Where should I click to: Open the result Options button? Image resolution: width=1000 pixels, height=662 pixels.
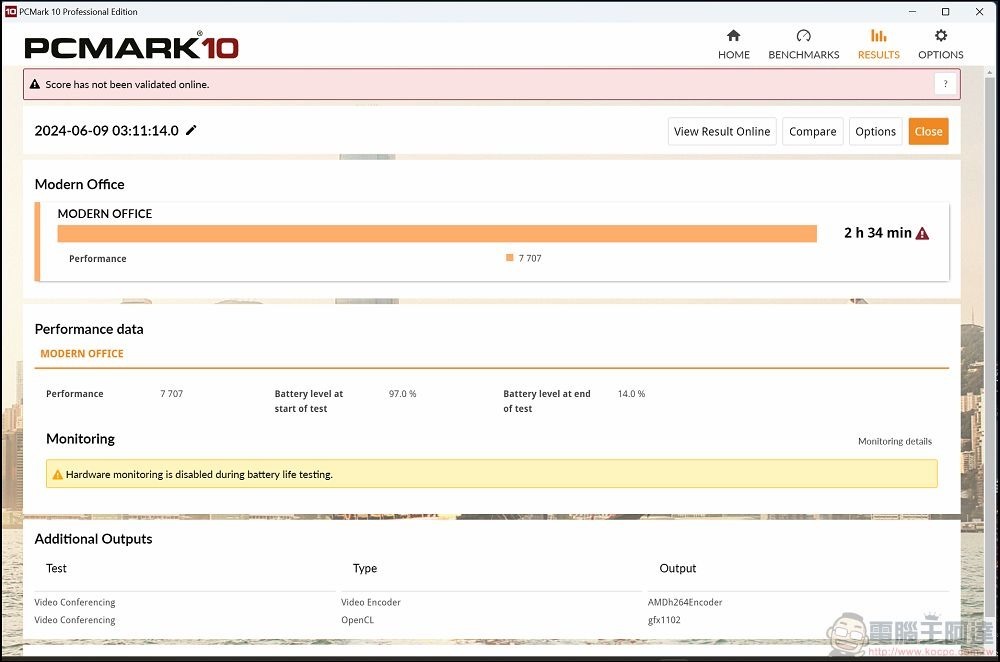[x=875, y=131]
